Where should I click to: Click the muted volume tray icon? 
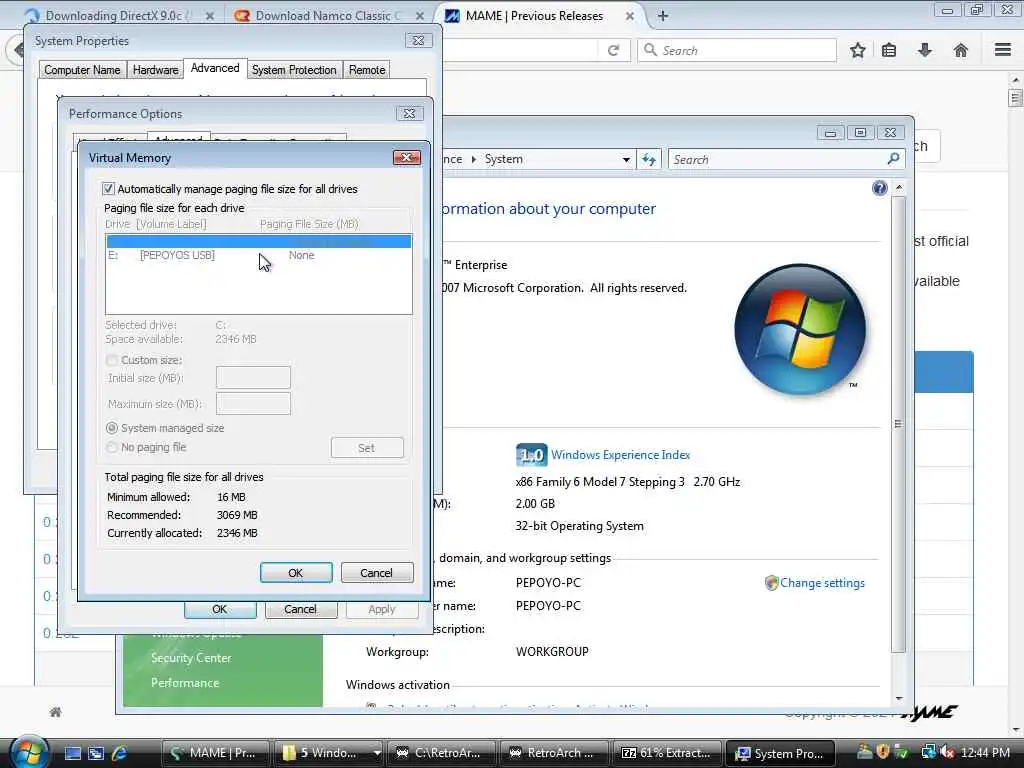[947, 752]
